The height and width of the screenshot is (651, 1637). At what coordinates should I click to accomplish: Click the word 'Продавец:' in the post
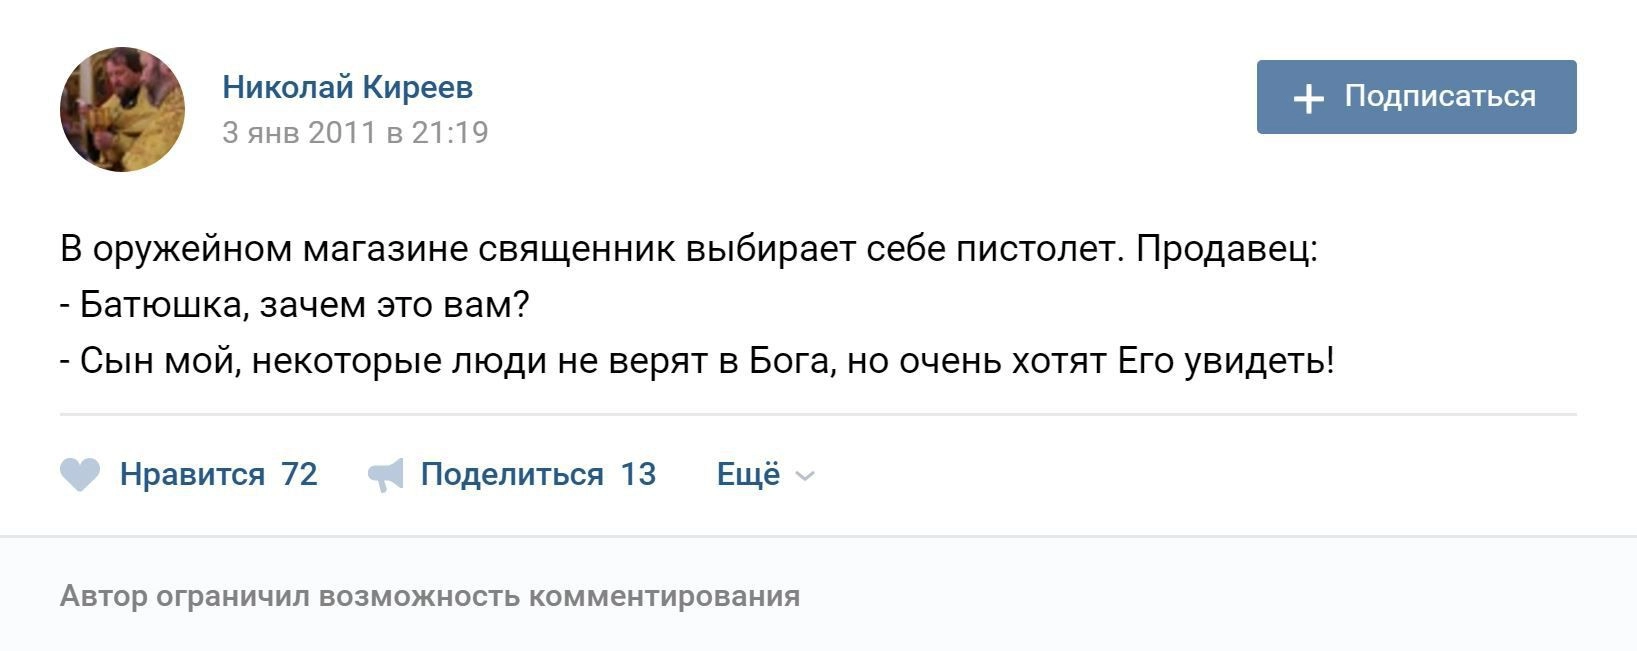[1227, 248]
